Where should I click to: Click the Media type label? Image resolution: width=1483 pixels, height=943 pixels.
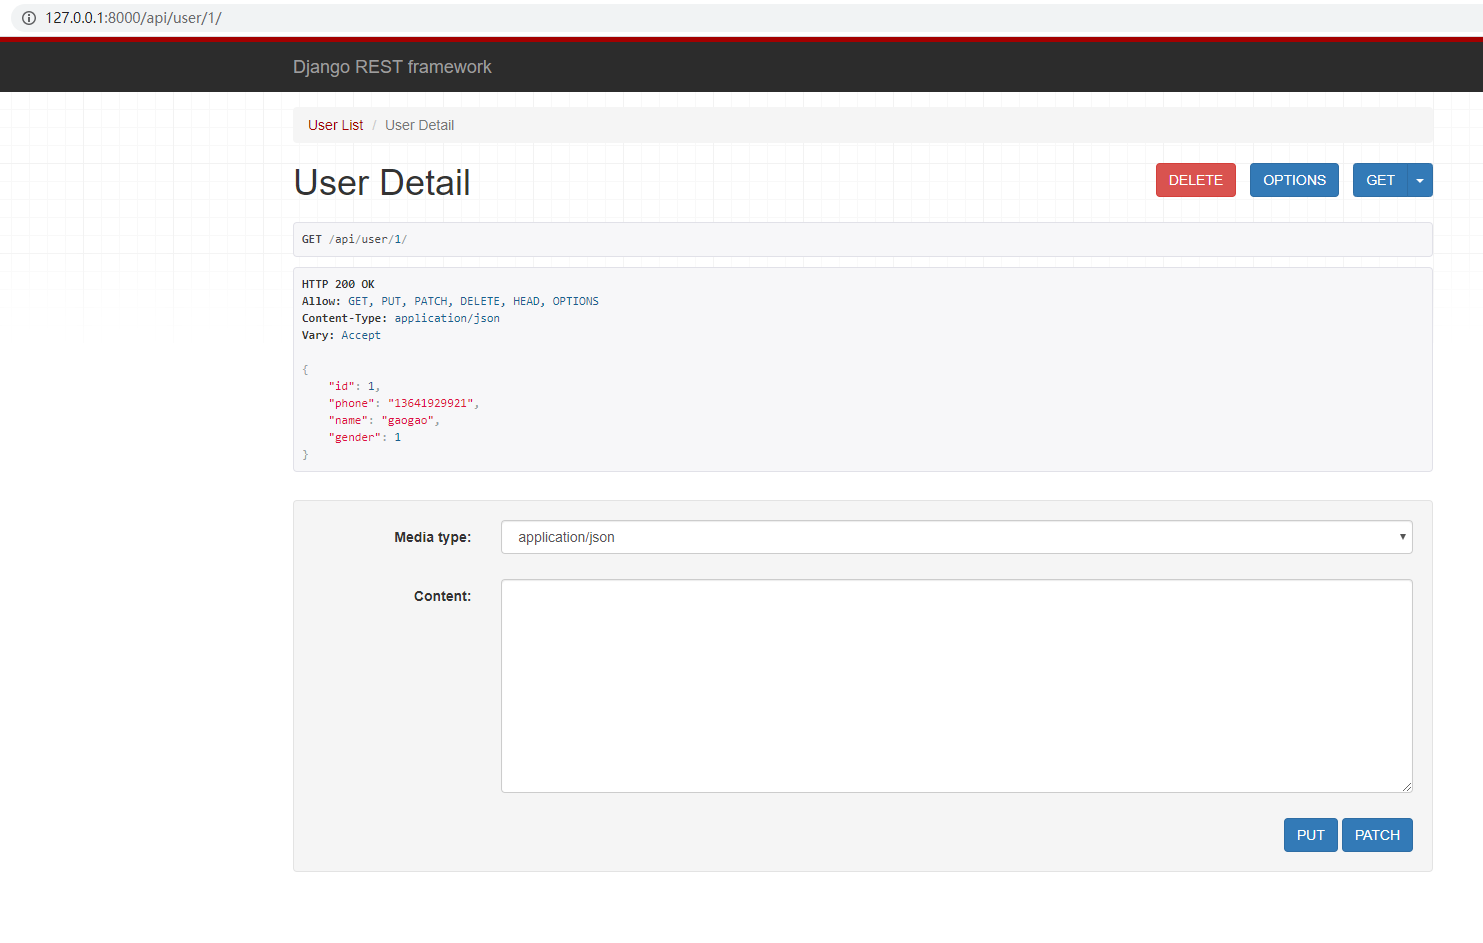(432, 537)
